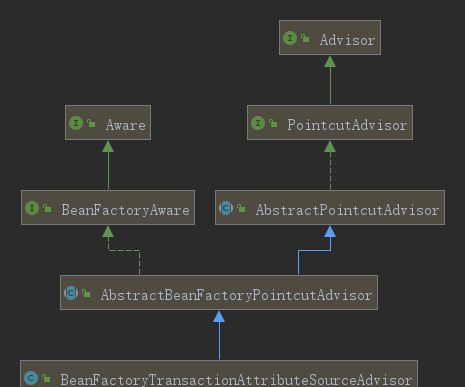Click blue arrow pointing to AbstractBeanFactoryPointcutAdvisor
The height and width of the screenshot is (387, 465).
pyautogui.click(x=219, y=335)
